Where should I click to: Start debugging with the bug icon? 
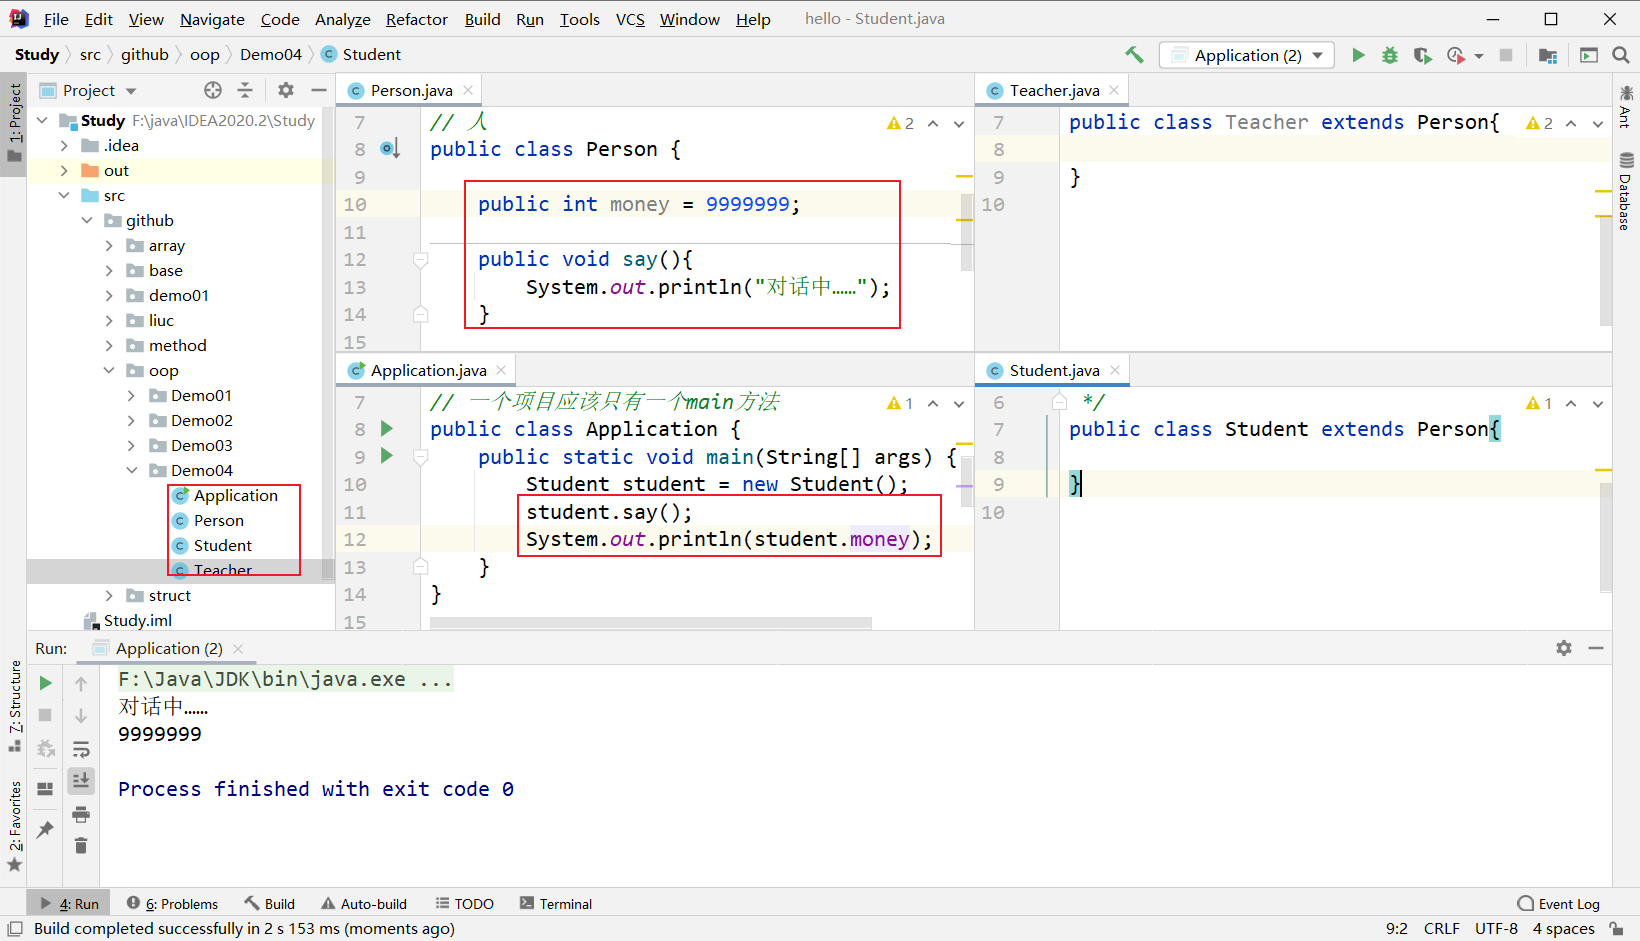pyautogui.click(x=1390, y=55)
